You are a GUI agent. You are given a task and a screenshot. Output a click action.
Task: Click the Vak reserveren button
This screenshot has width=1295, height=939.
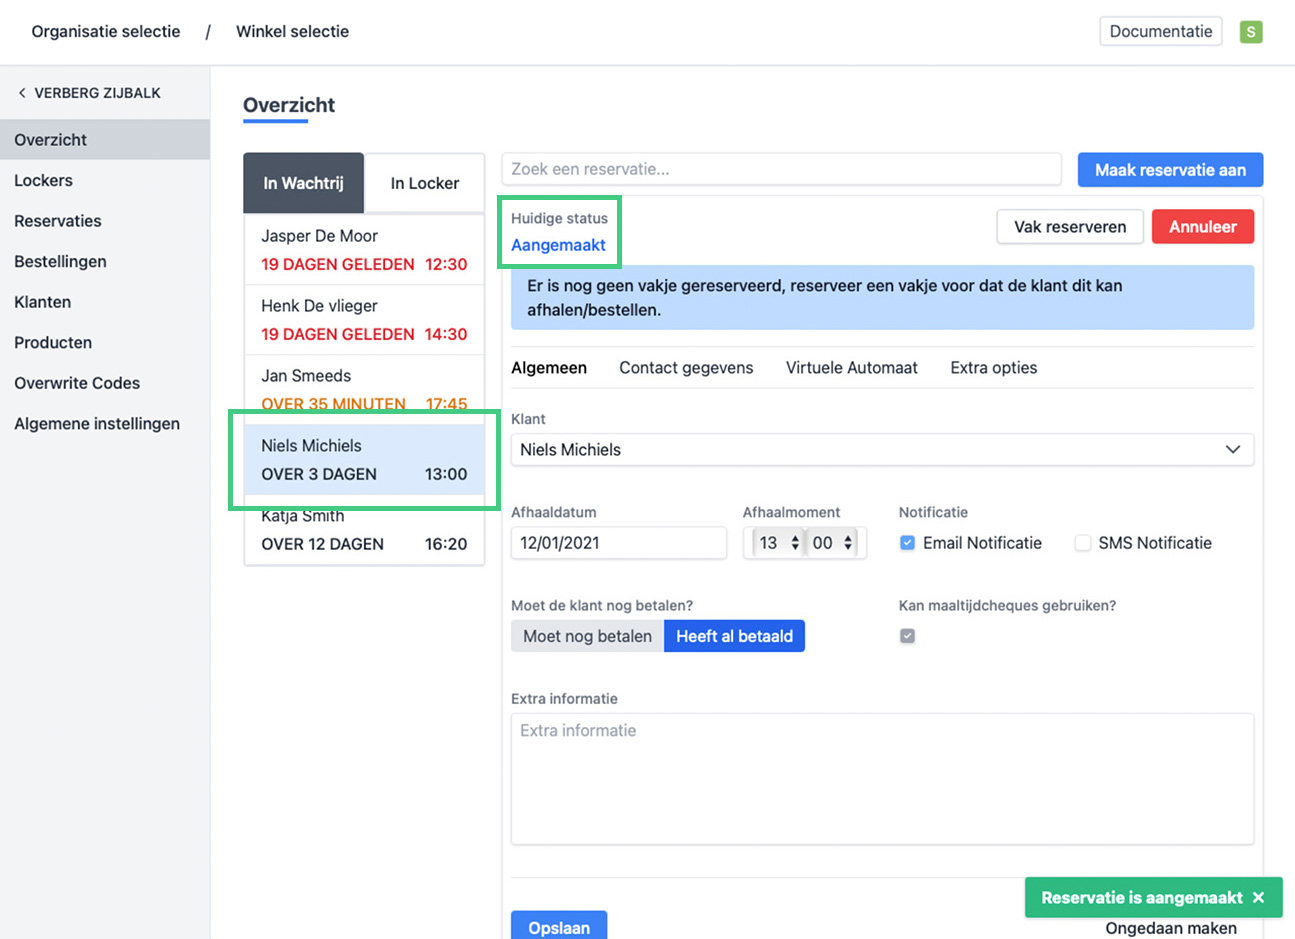1069,227
